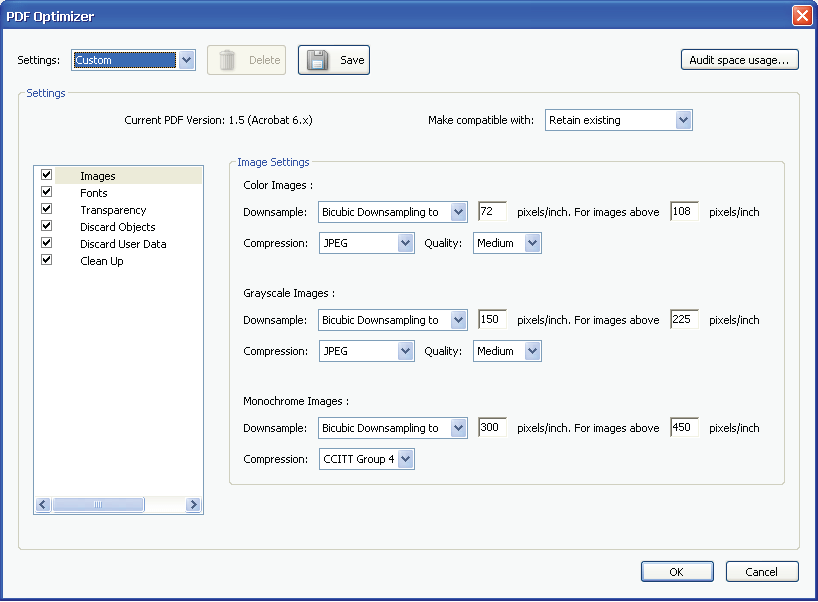Open the Settings preset dropdown

pyautogui.click(x=186, y=60)
